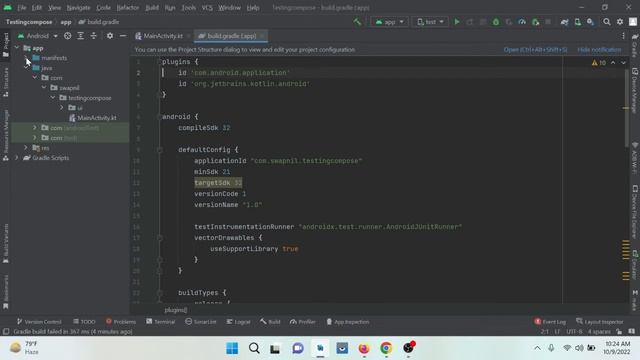Open the Android view selector dropdown
This screenshot has width=640, height=360.
coord(38,36)
